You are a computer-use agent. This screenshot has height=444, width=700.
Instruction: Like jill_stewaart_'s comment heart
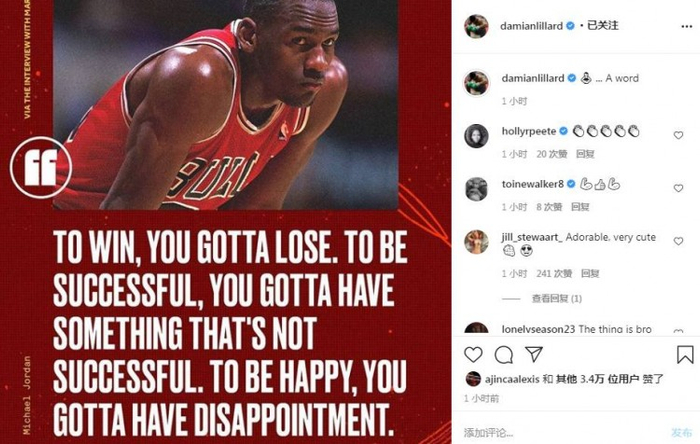point(678,241)
